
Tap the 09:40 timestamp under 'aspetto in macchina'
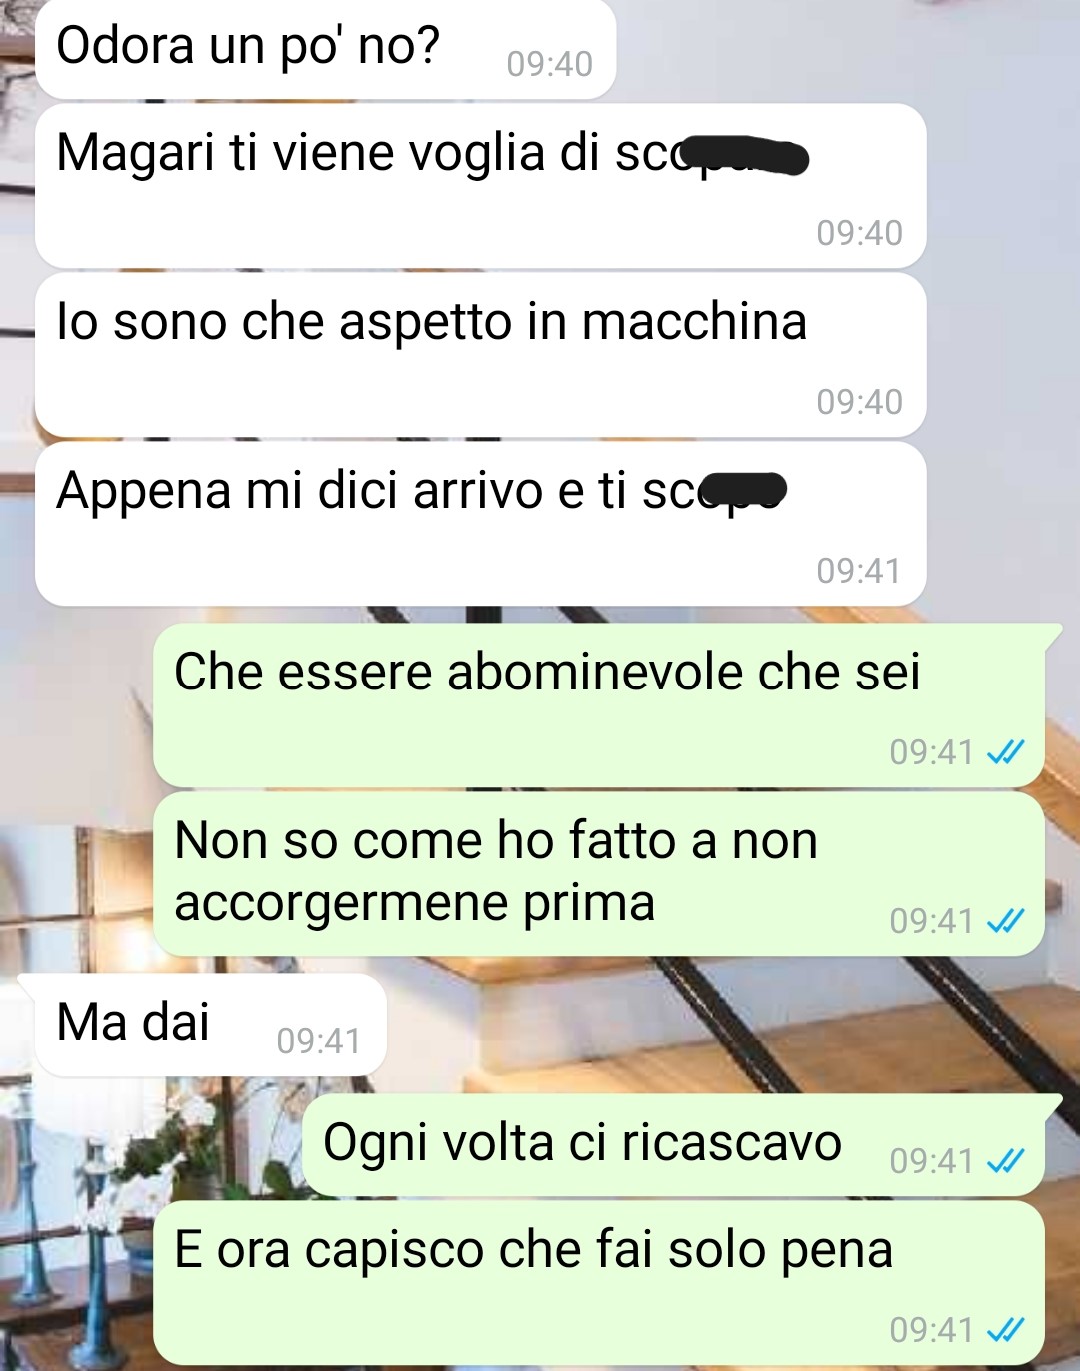[x=859, y=402]
